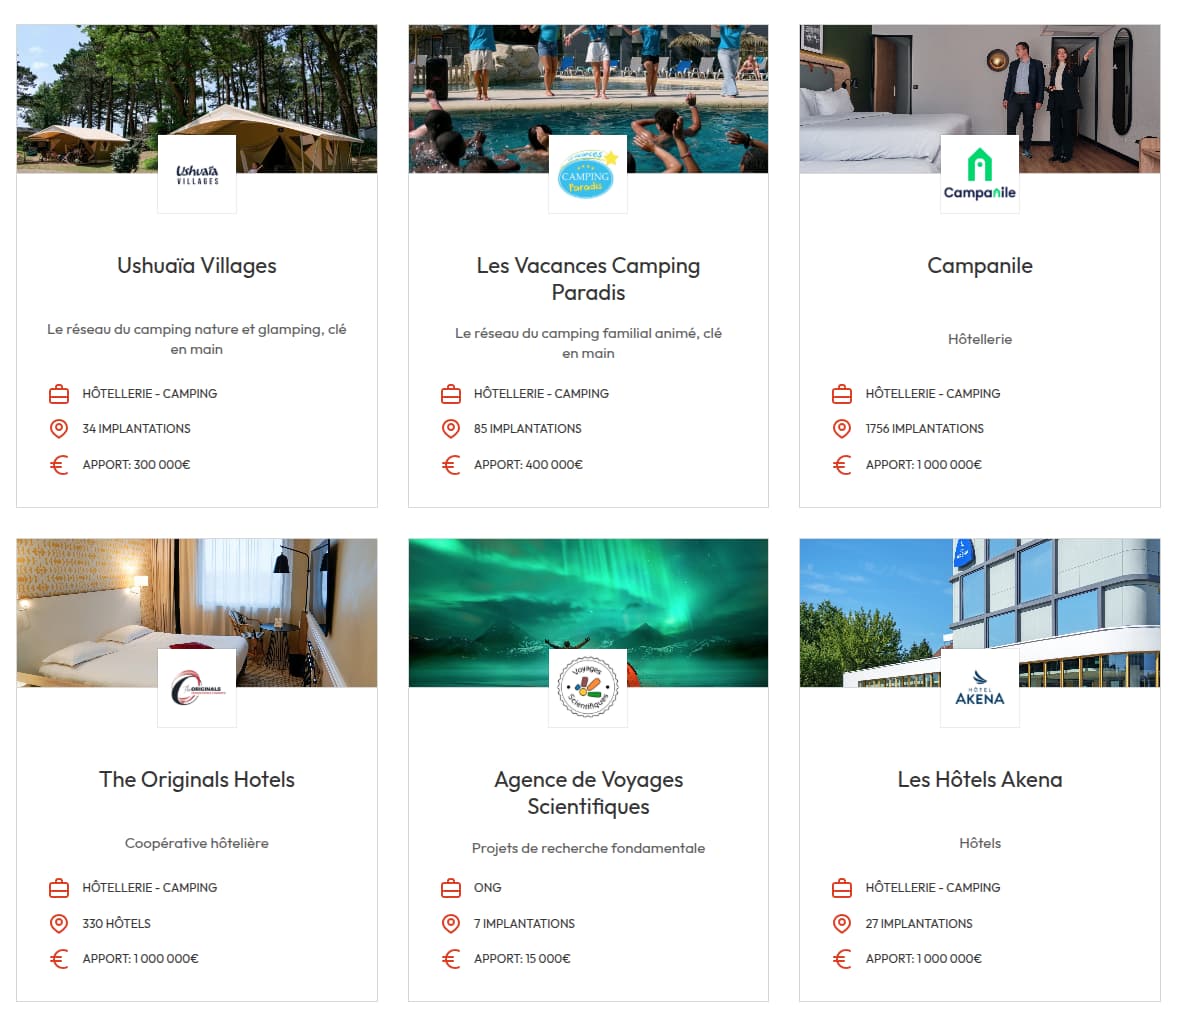The width and height of the screenshot is (1179, 1018).
Task: Click the swimming pool animation photo
Action: tap(588, 98)
